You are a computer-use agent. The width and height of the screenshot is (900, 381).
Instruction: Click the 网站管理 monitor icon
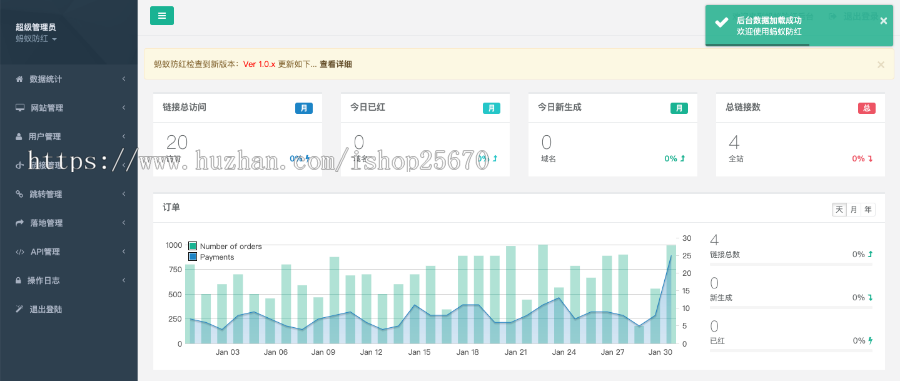[20, 108]
